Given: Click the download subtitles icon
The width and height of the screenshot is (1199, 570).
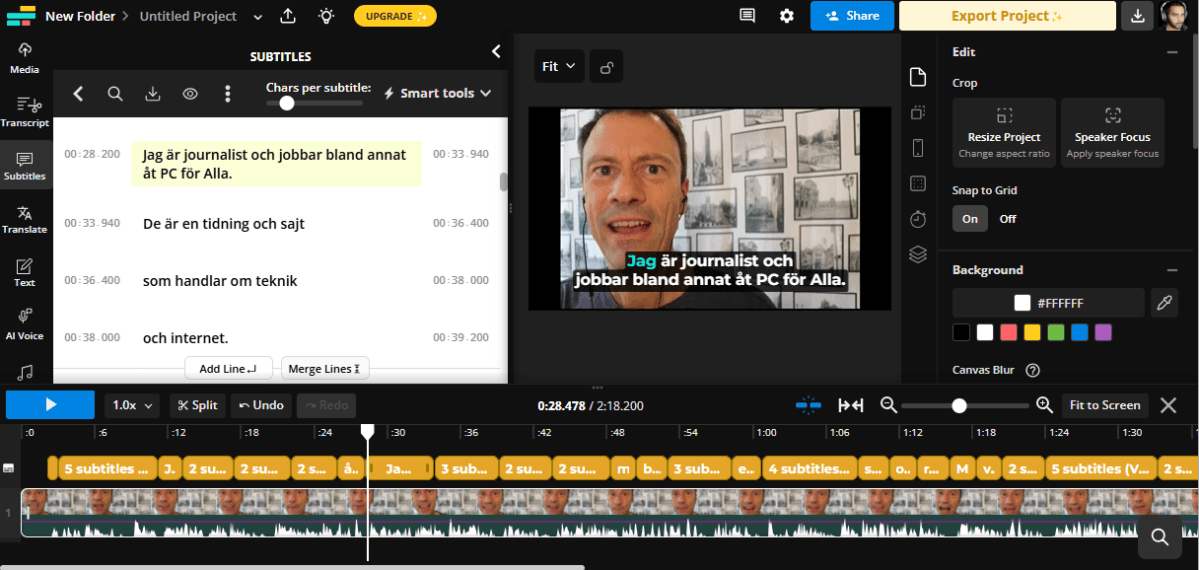Looking at the screenshot, I should click(153, 94).
